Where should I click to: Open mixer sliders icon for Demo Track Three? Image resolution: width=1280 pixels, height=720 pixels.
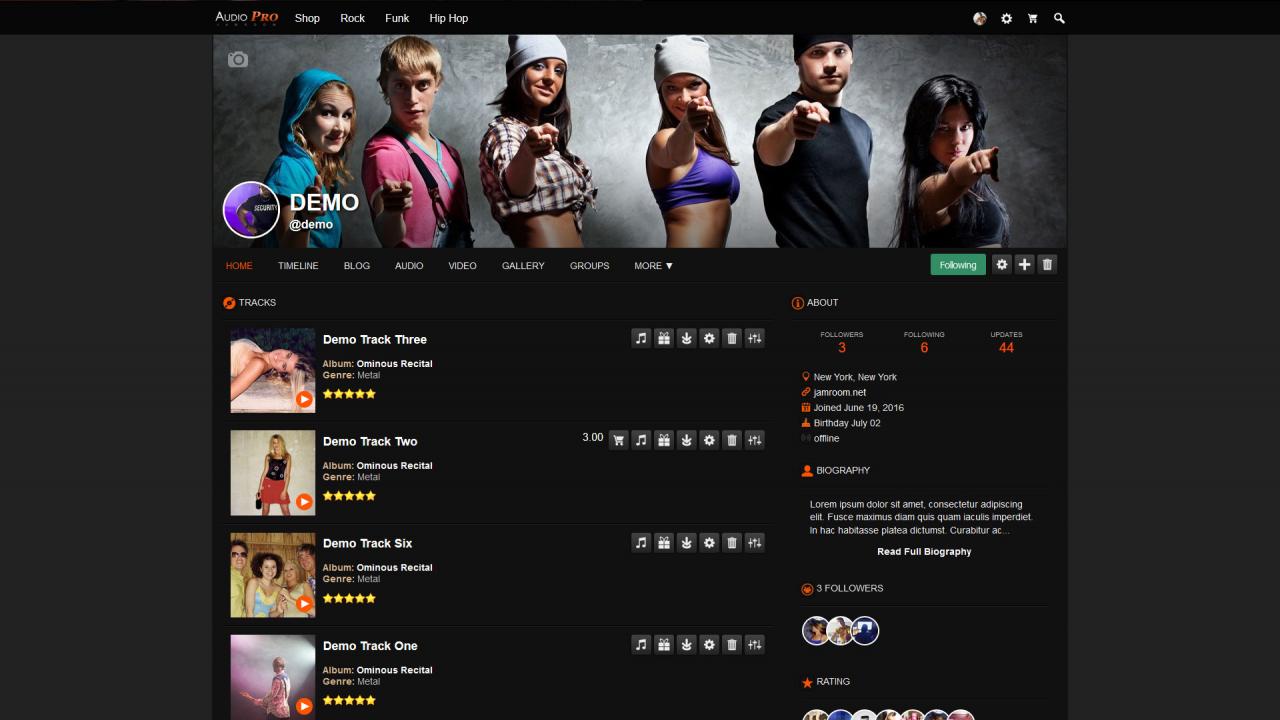pos(755,338)
